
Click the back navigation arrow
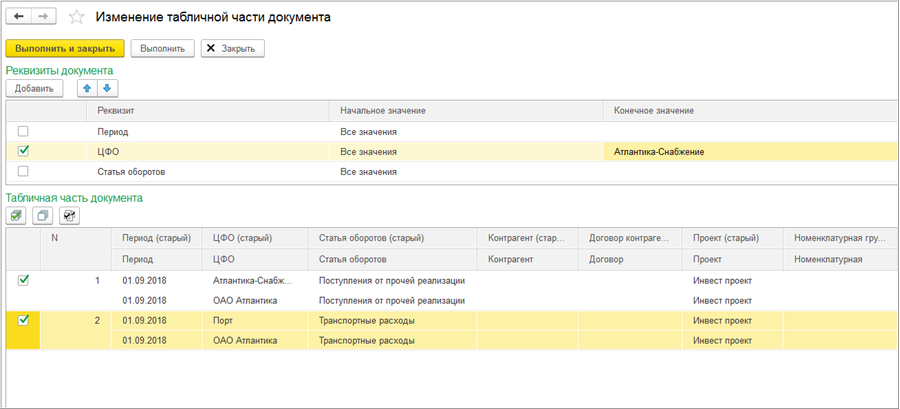pos(19,18)
